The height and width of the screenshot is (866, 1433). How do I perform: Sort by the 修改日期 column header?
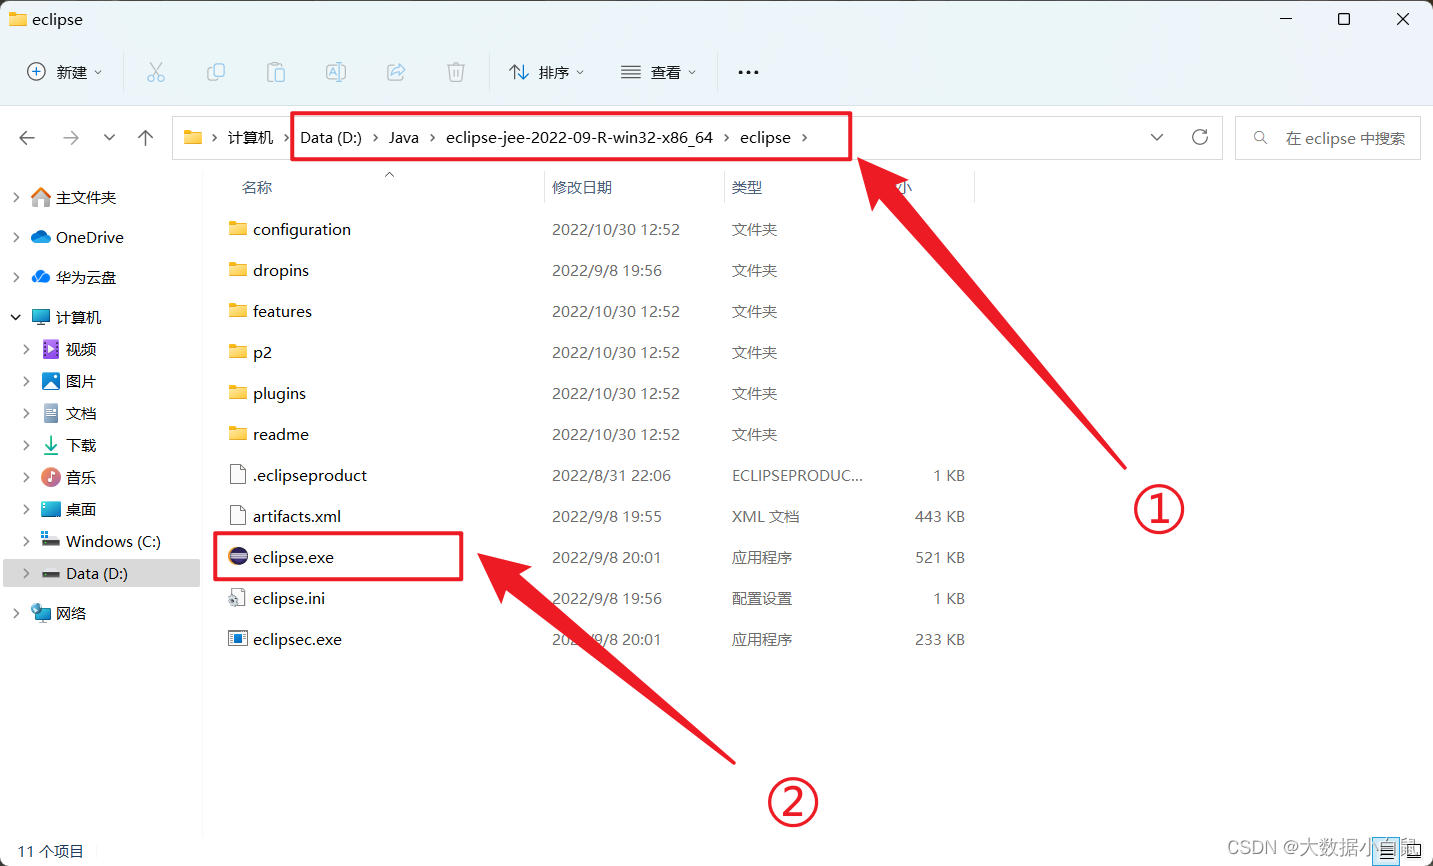582,187
